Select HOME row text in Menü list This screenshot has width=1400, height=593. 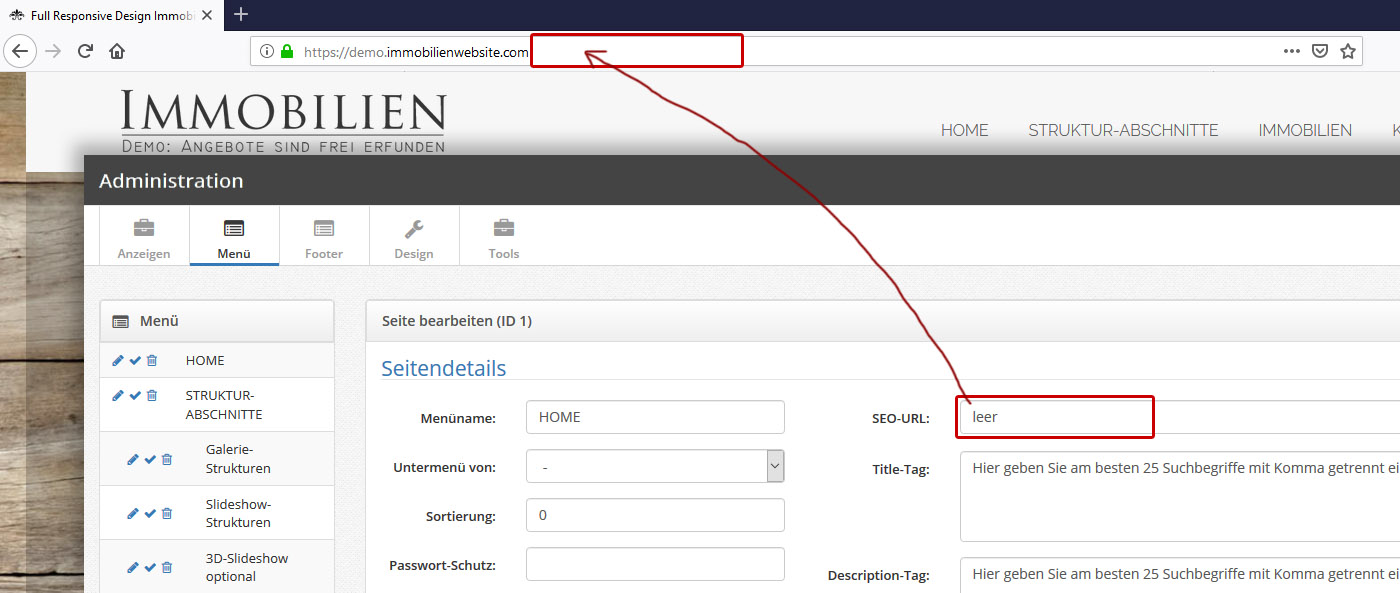(205, 360)
